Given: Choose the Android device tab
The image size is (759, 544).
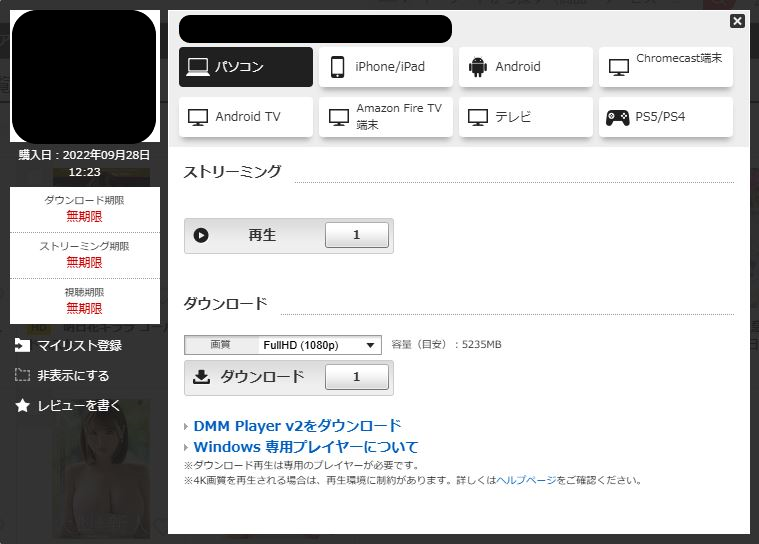Looking at the screenshot, I should [526, 67].
